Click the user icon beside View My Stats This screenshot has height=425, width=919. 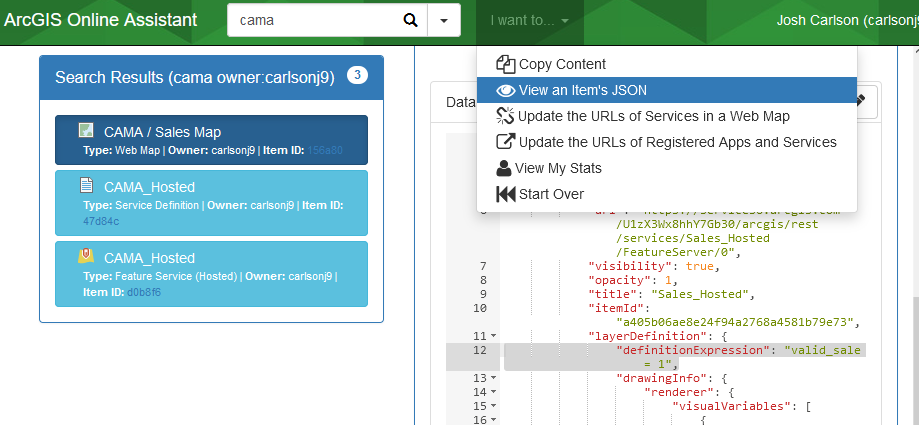point(505,168)
